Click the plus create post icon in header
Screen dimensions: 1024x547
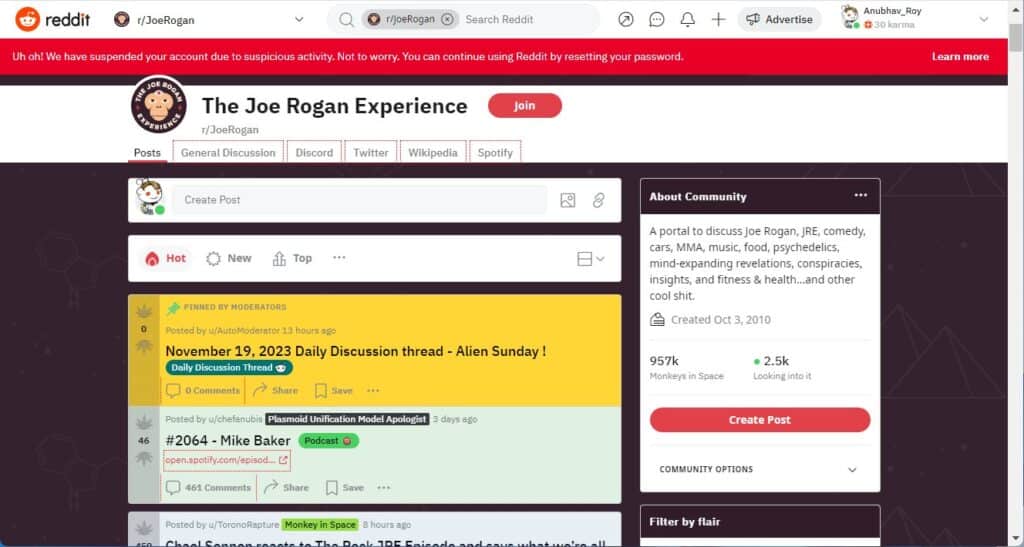718,19
